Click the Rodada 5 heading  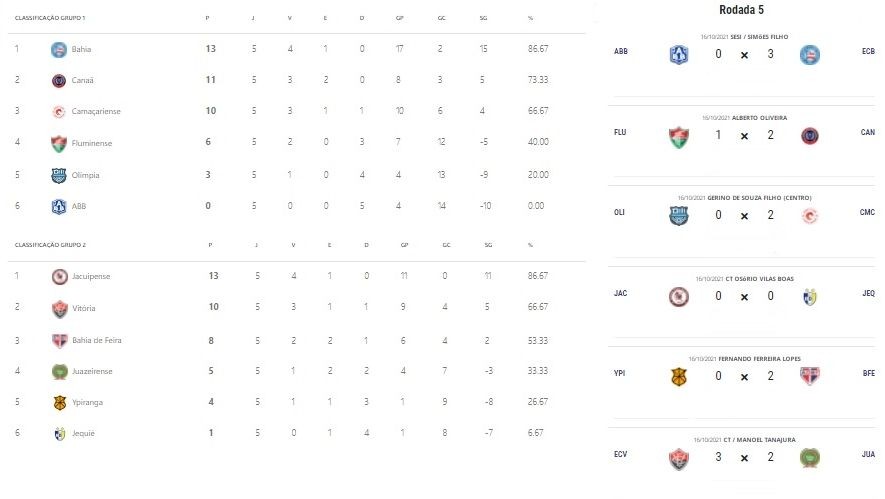(741, 10)
